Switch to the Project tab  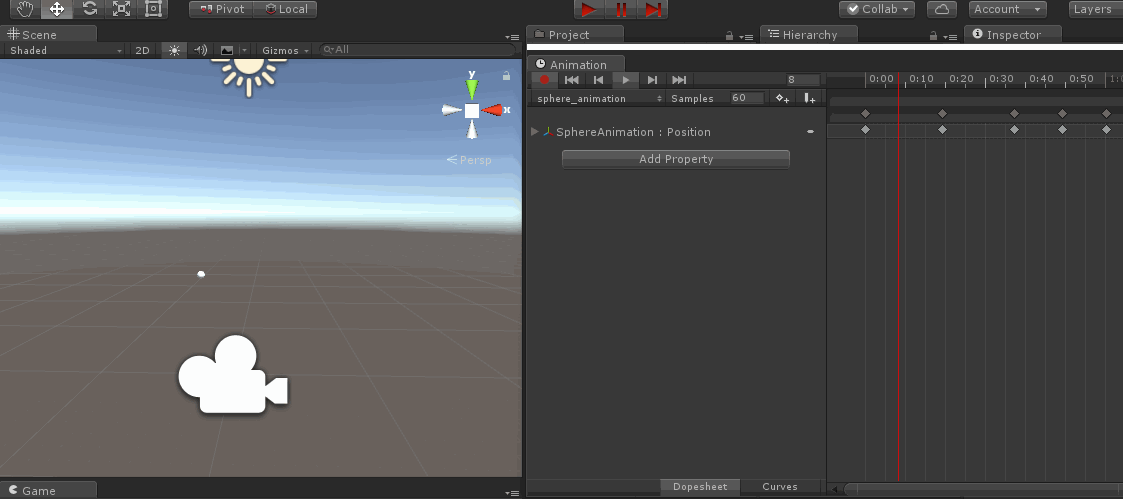pos(575,34)
